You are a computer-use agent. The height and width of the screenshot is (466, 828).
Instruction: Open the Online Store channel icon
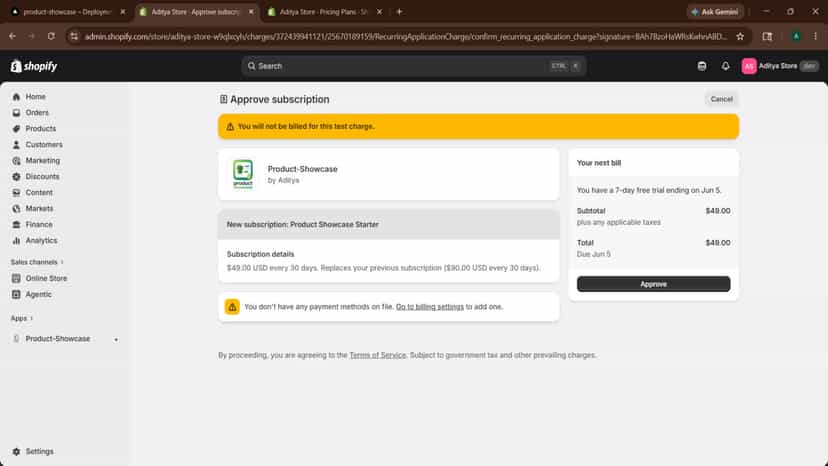point(16,278)
